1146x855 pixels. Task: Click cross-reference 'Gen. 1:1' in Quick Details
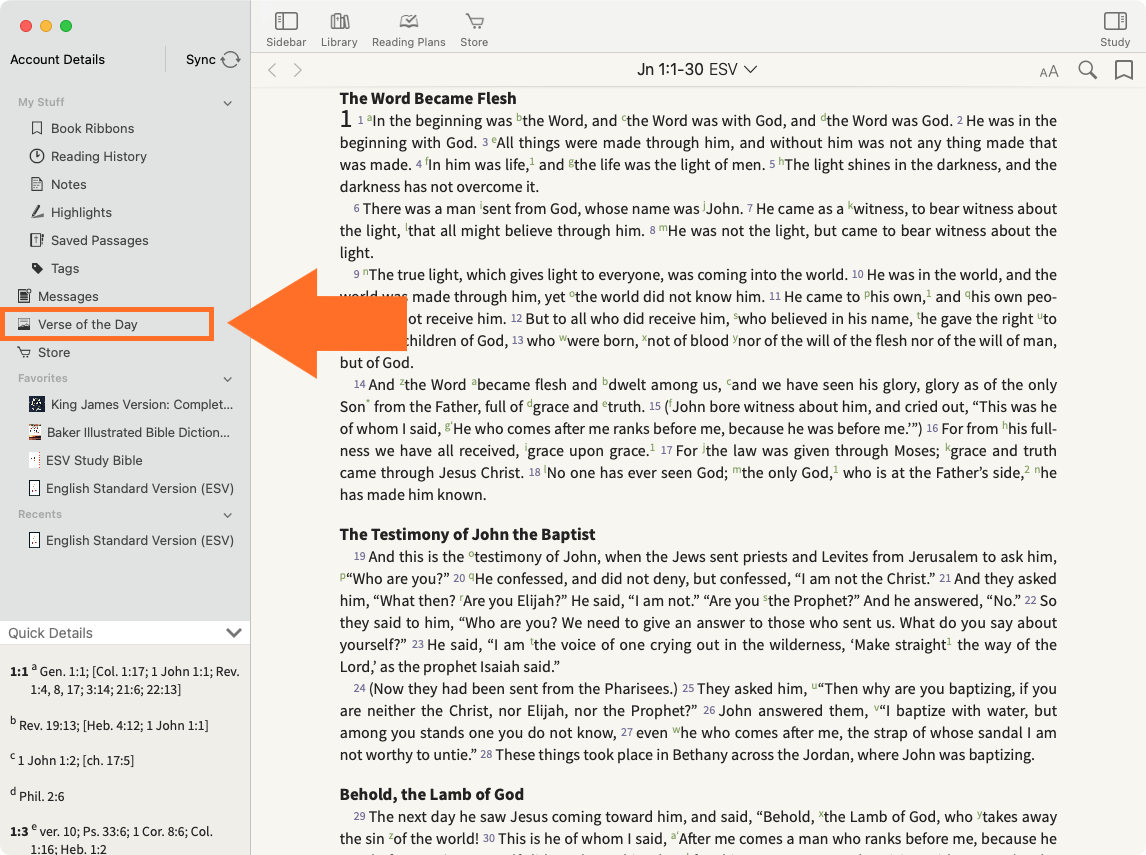click(61, 672)
